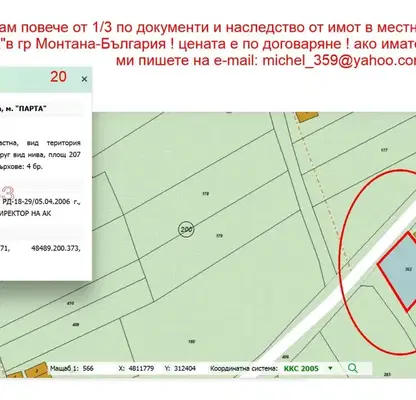Expand the coordinate system dropdown arrow
This screenshot has width=416, height=400.
(x=330, y=368)
